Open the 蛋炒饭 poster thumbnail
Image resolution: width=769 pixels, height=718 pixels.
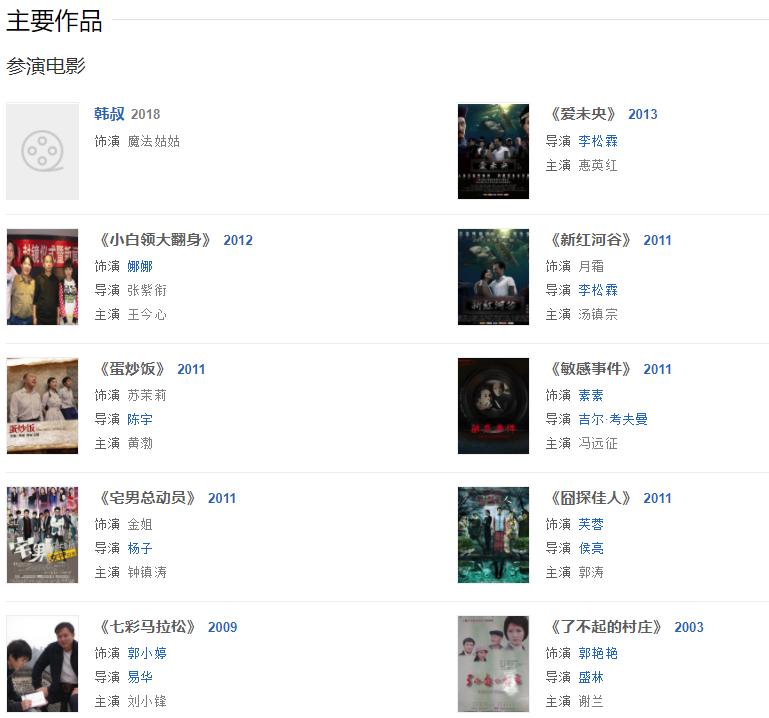coord(43,406)
